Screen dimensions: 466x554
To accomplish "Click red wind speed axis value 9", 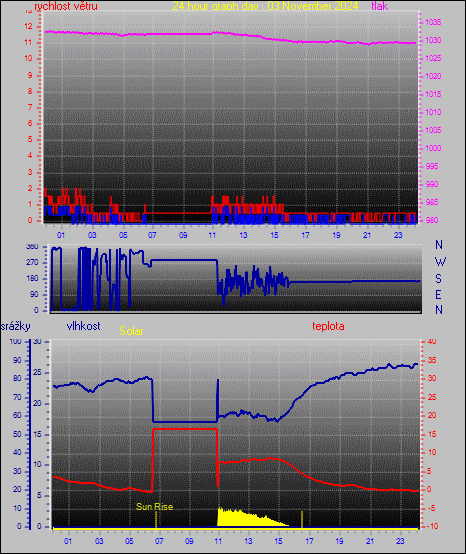I will 30,75.
